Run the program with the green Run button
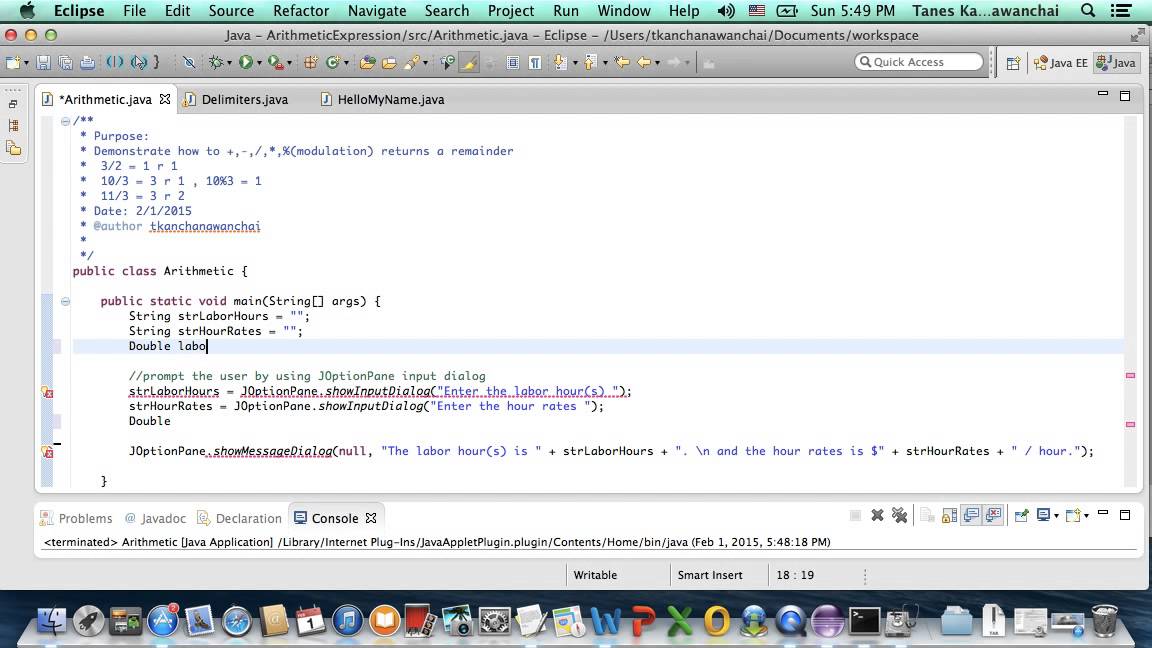Screen dimensions: 1152x648 (245, 63)
